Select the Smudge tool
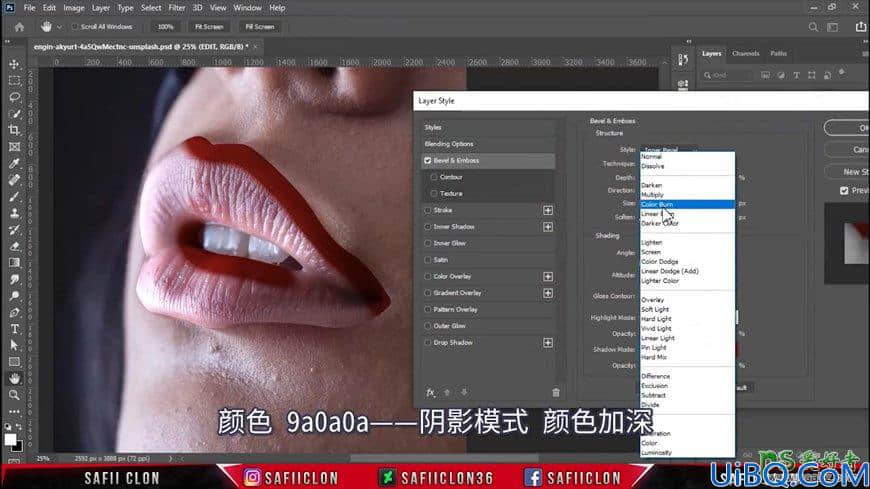 point(14,279)
